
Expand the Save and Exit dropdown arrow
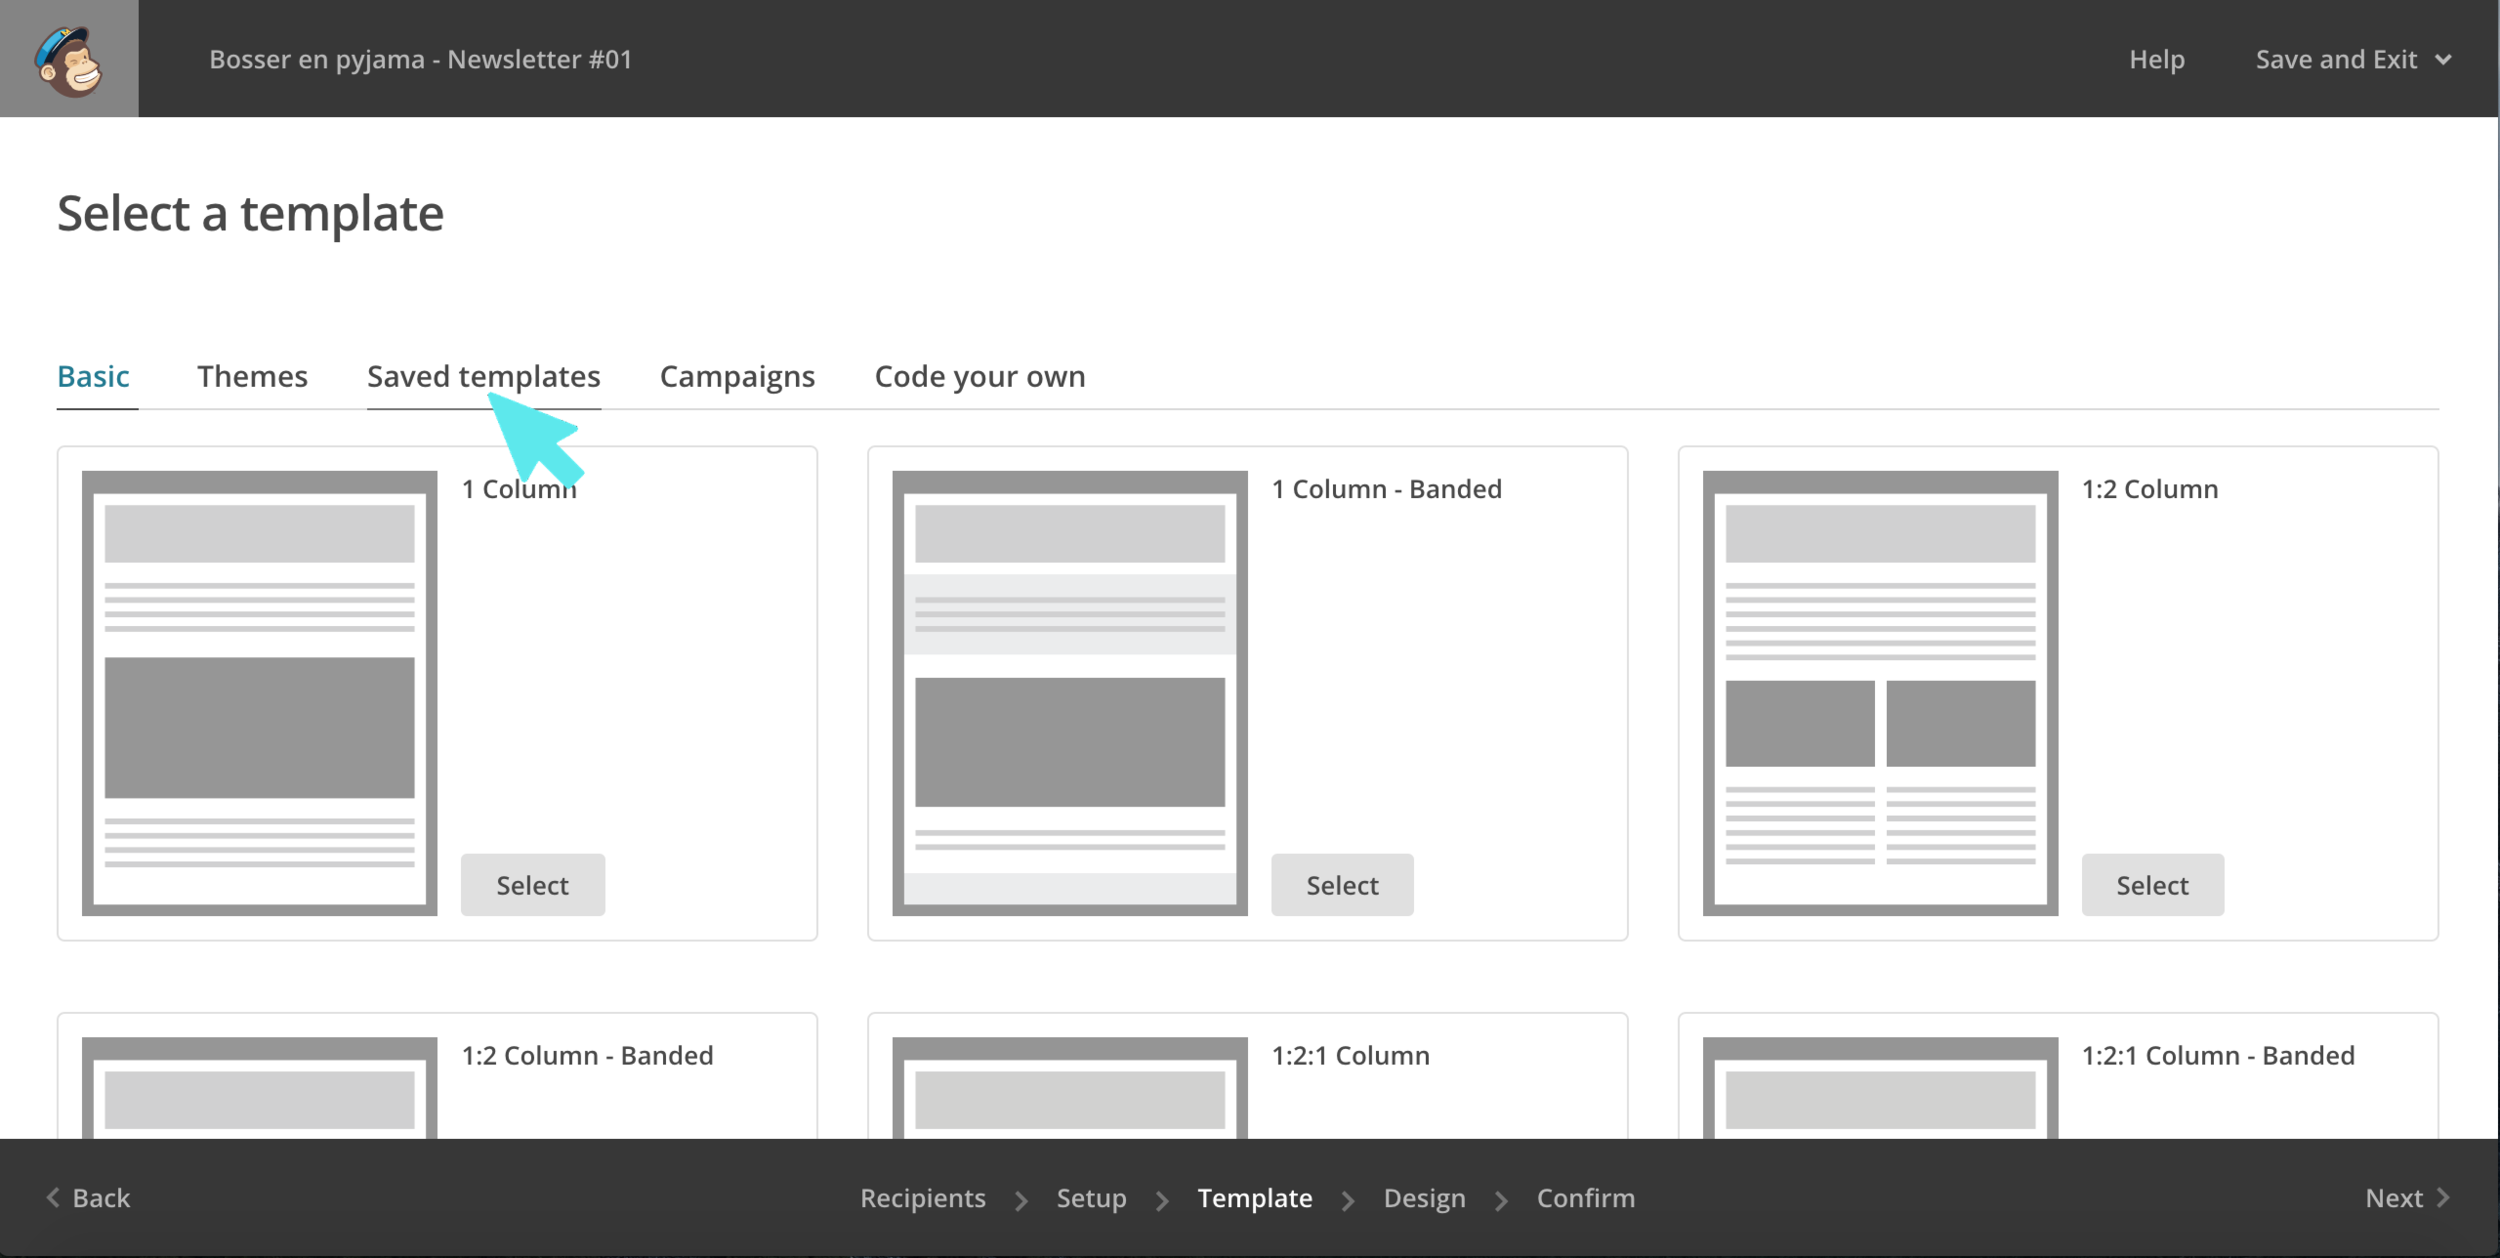[2443, 60]
